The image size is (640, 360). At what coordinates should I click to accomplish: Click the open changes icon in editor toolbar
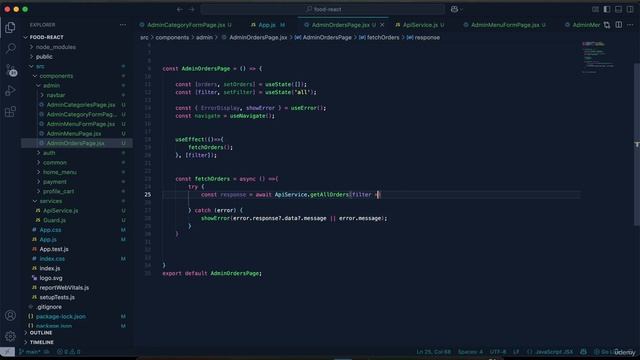[x=607, y=25]
